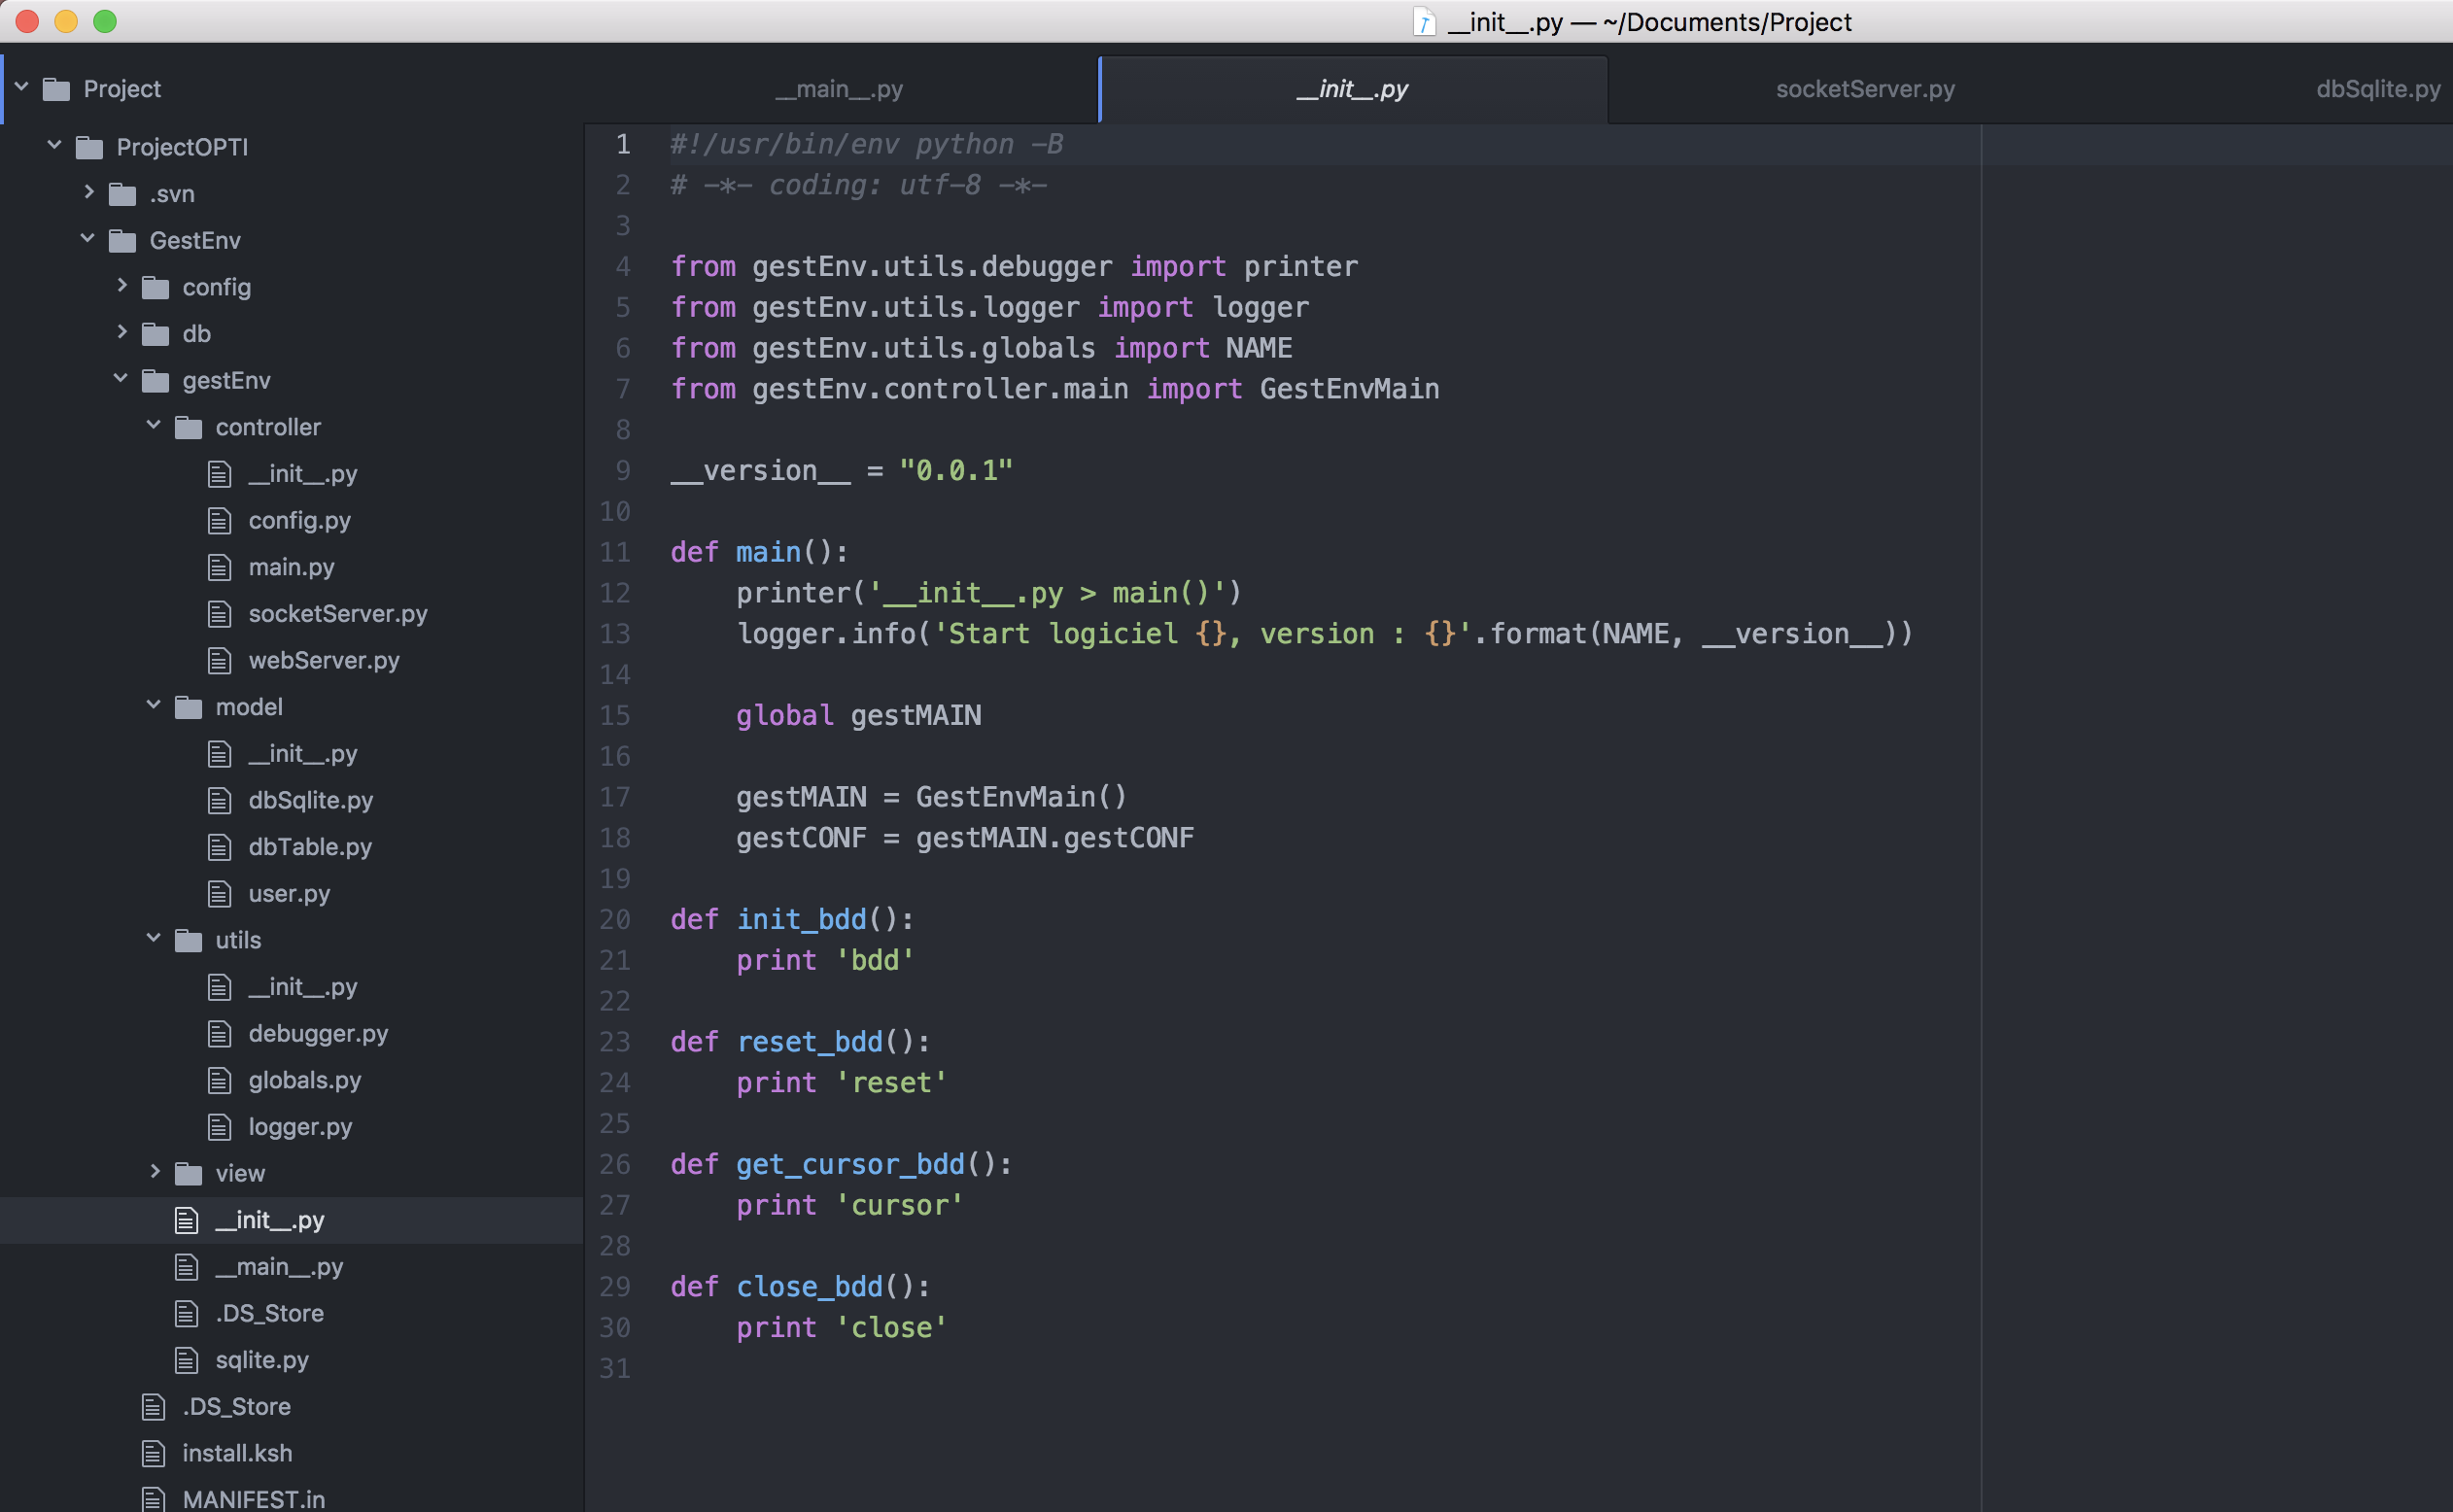Click the controller folder icon
Screen dimensions: 2453x1512
pos(188,428)
